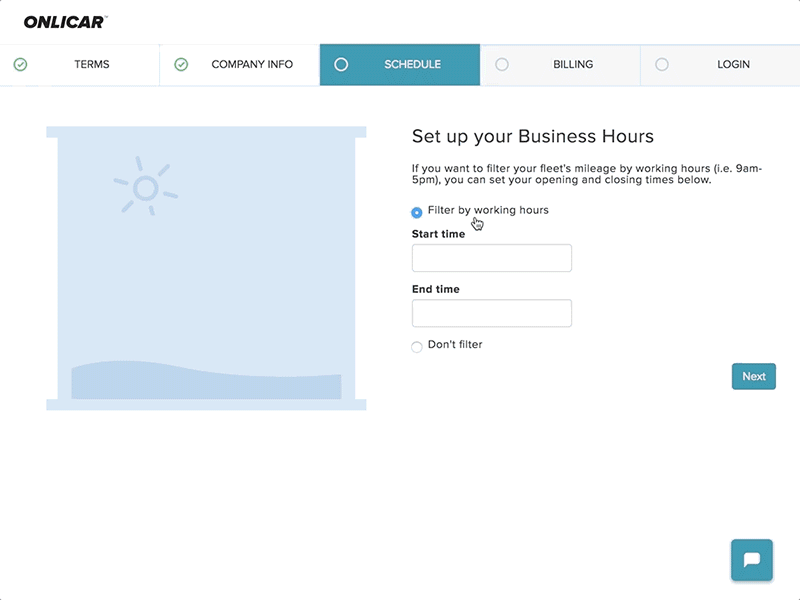Click the Terms step green checkmark icon
The height and width of the screenshot is (600, 800).
click(20, 64)
